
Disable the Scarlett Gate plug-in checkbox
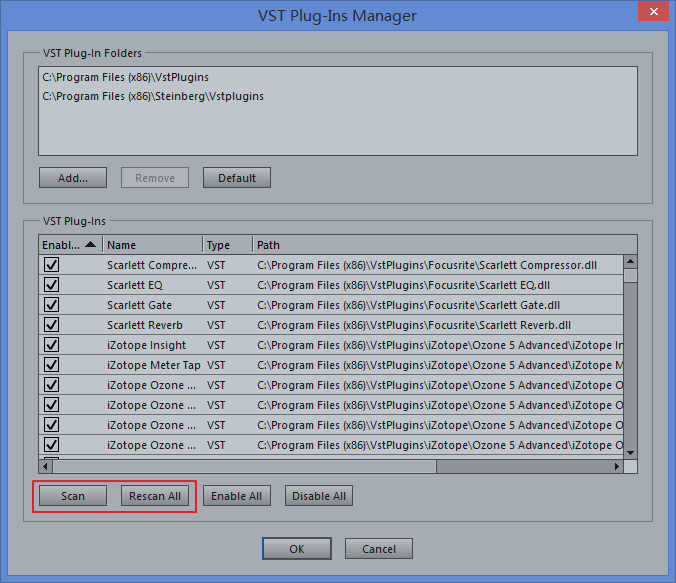pyautogui.click(x=51, y=305)
